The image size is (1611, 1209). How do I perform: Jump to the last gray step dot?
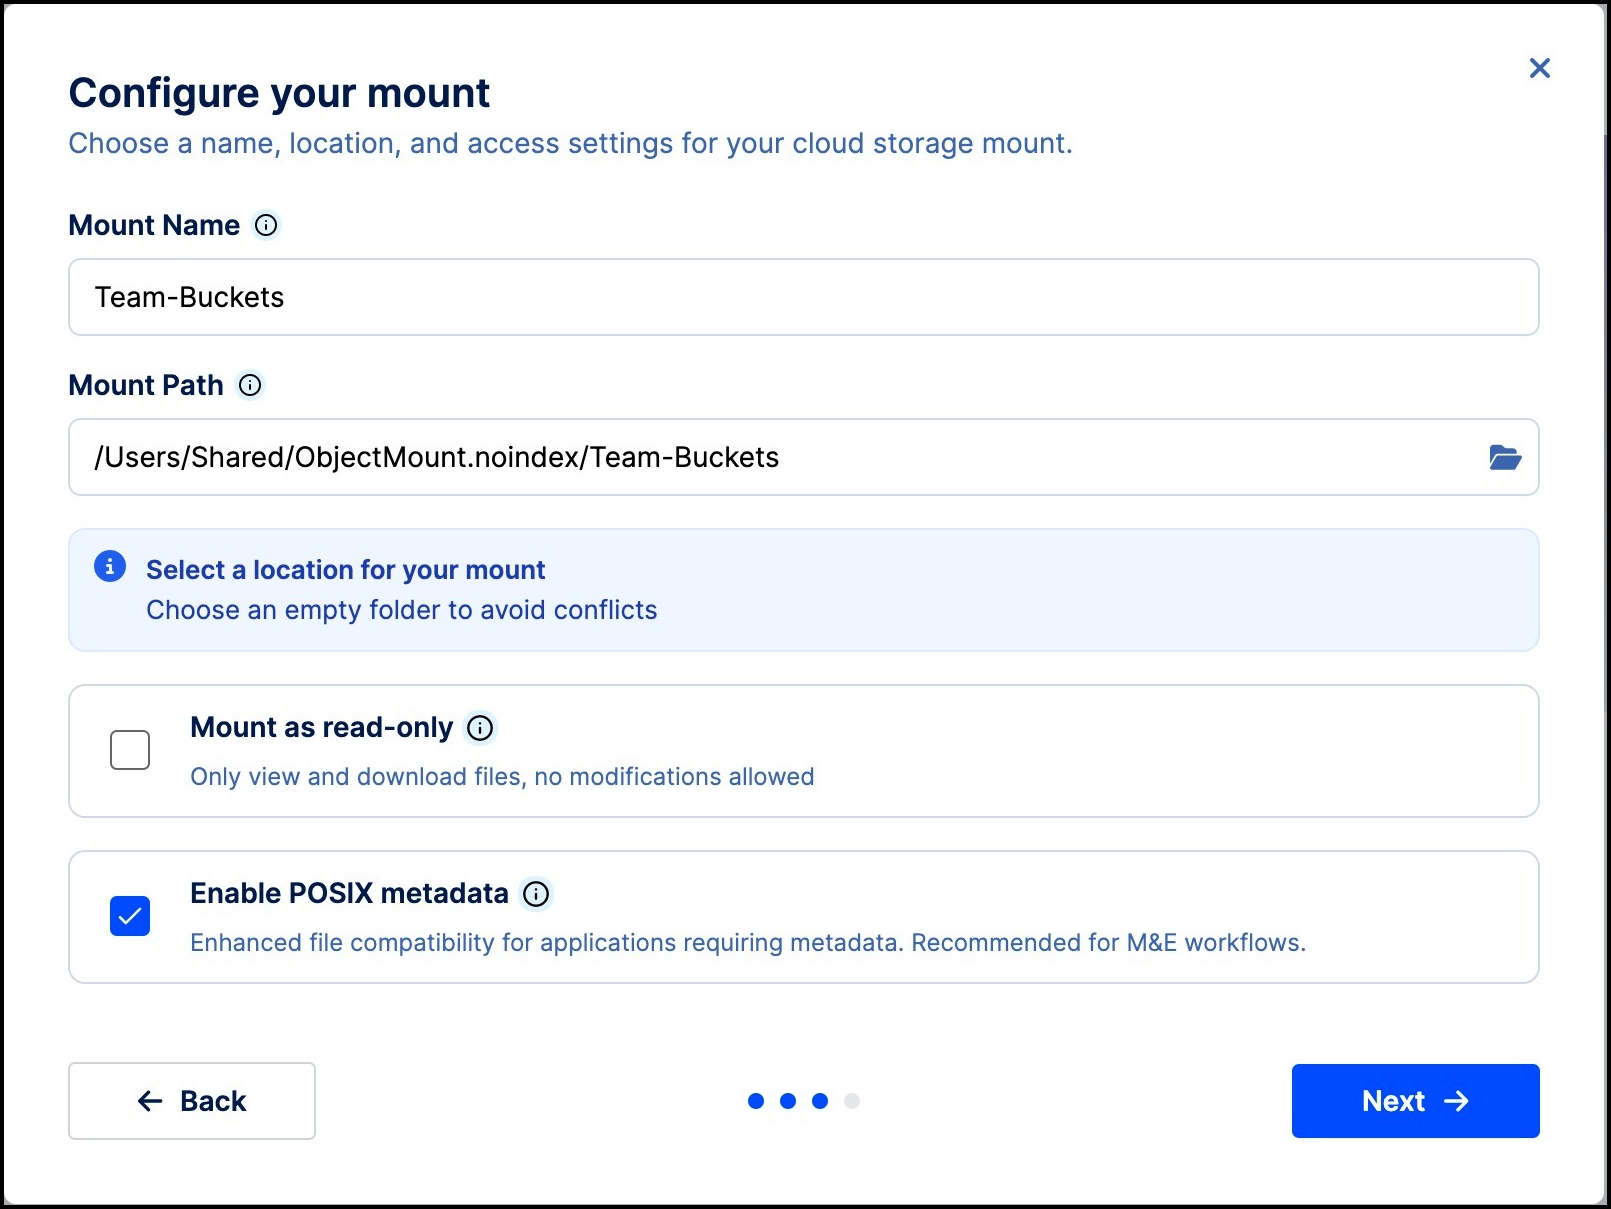tap(852, 1101)
